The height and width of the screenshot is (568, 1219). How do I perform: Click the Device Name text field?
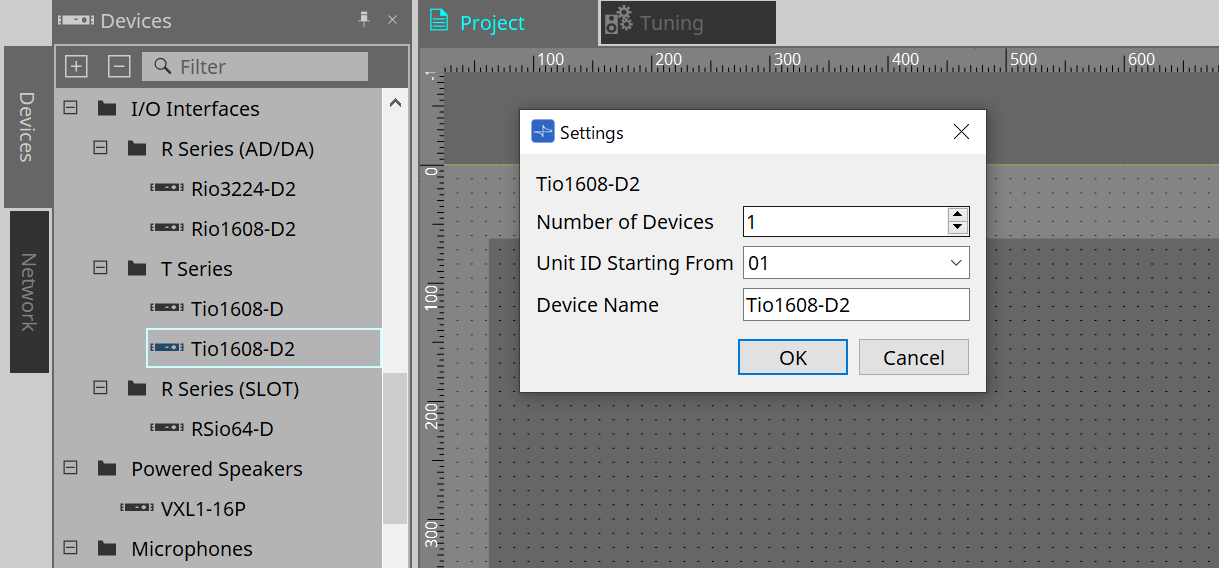click(x=856, y=305)
